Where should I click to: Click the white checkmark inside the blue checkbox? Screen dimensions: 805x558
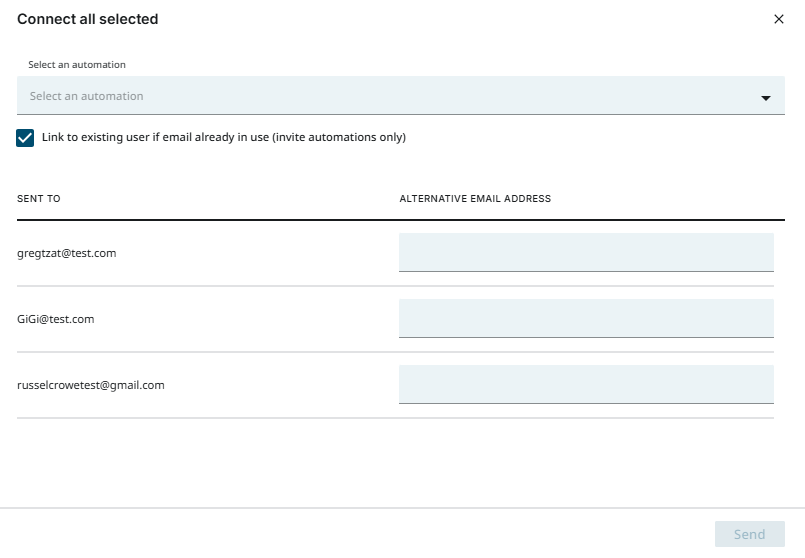coord(26,138)
